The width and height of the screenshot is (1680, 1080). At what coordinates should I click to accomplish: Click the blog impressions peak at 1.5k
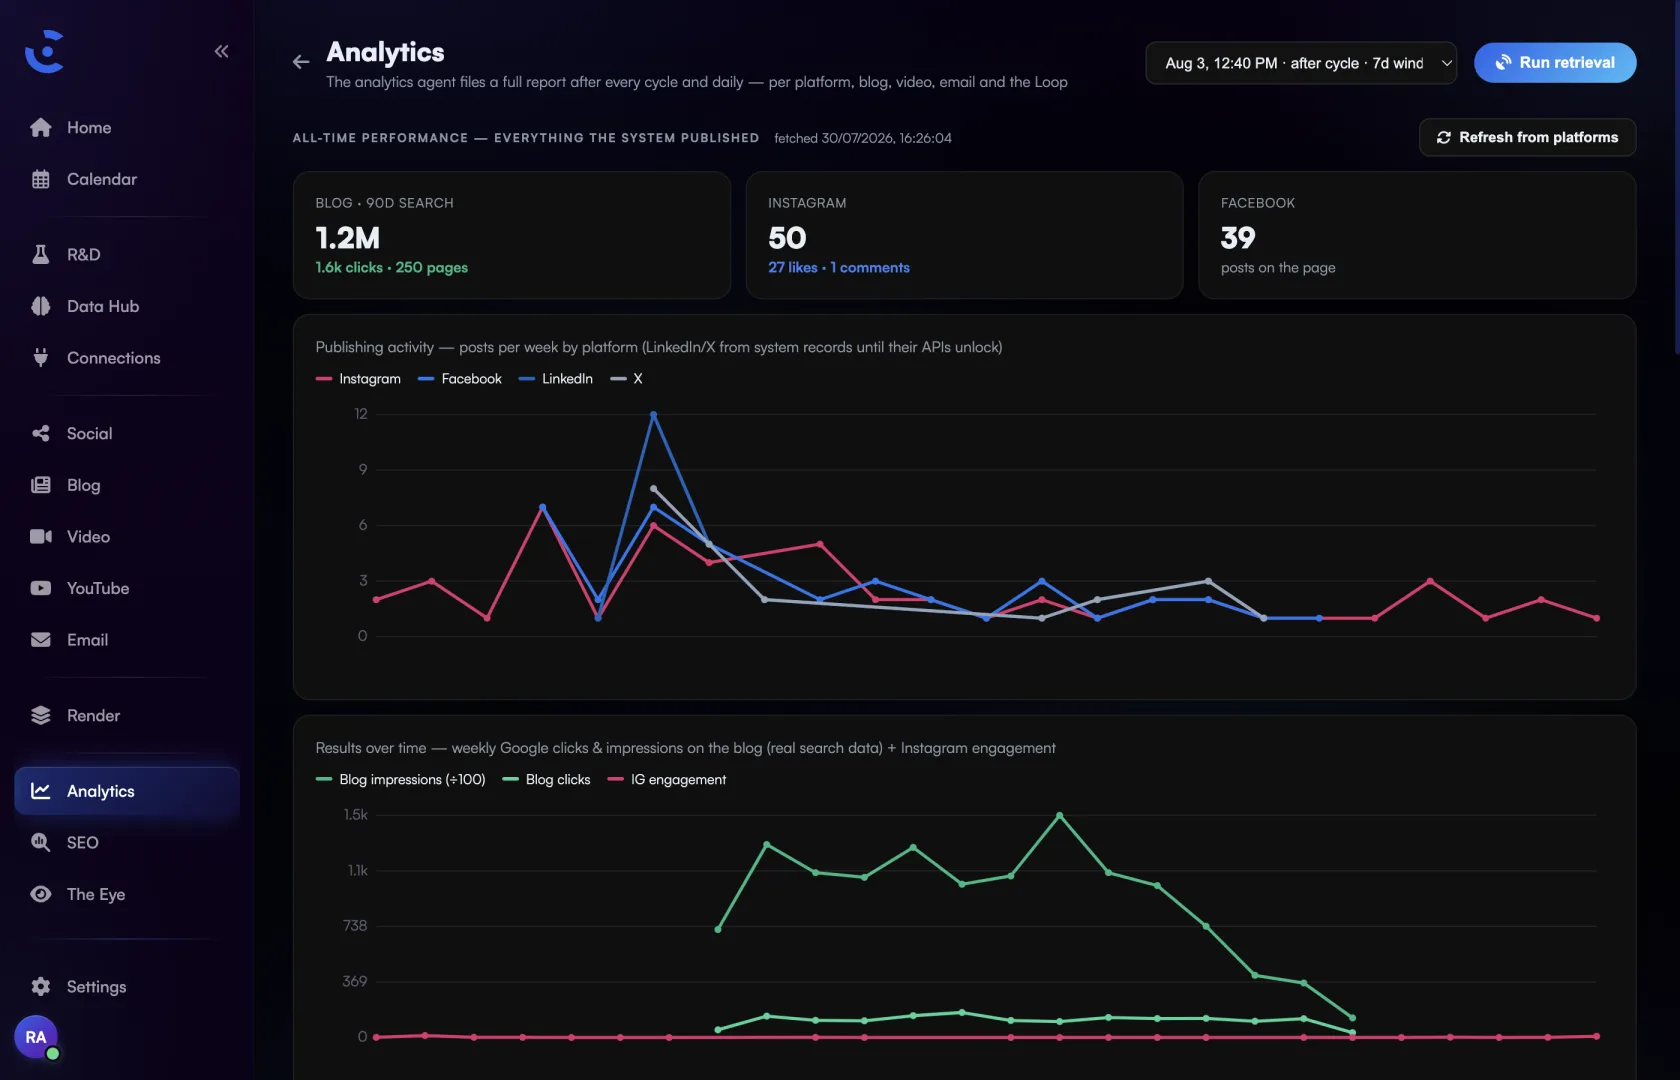[1060, 816]
